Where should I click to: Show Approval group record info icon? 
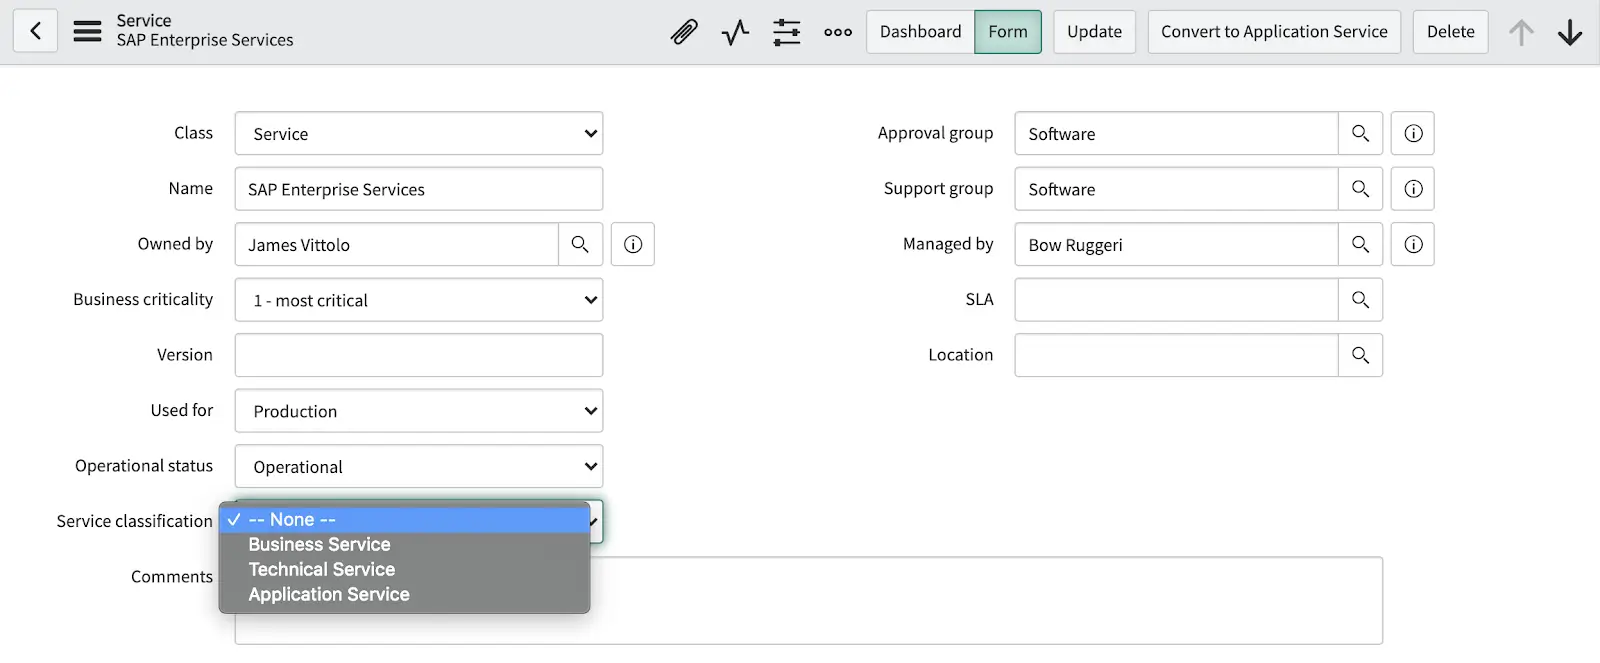[1413, 133]
